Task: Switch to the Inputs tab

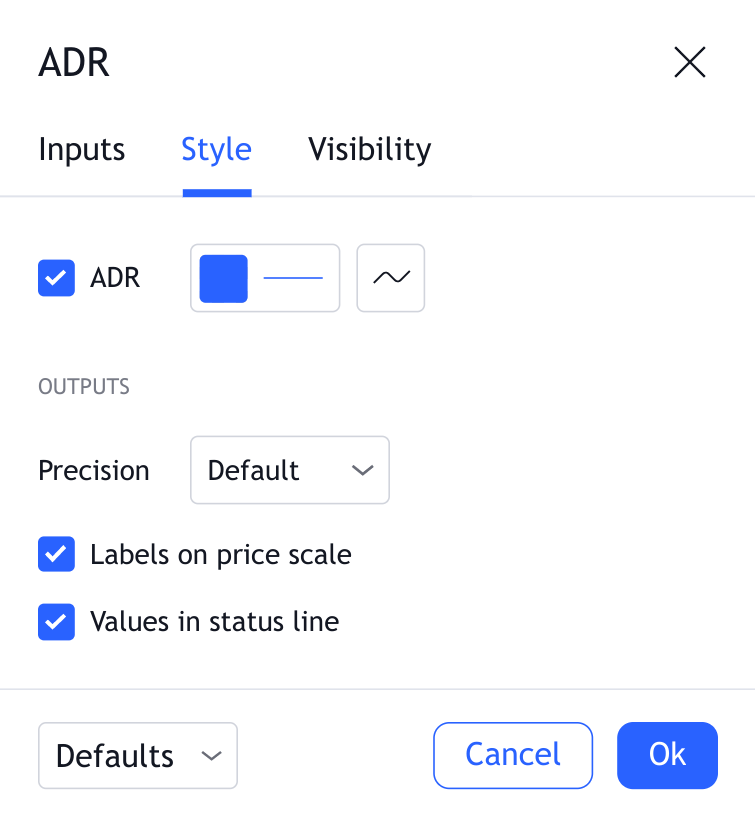Action: (x=82, y=150)
